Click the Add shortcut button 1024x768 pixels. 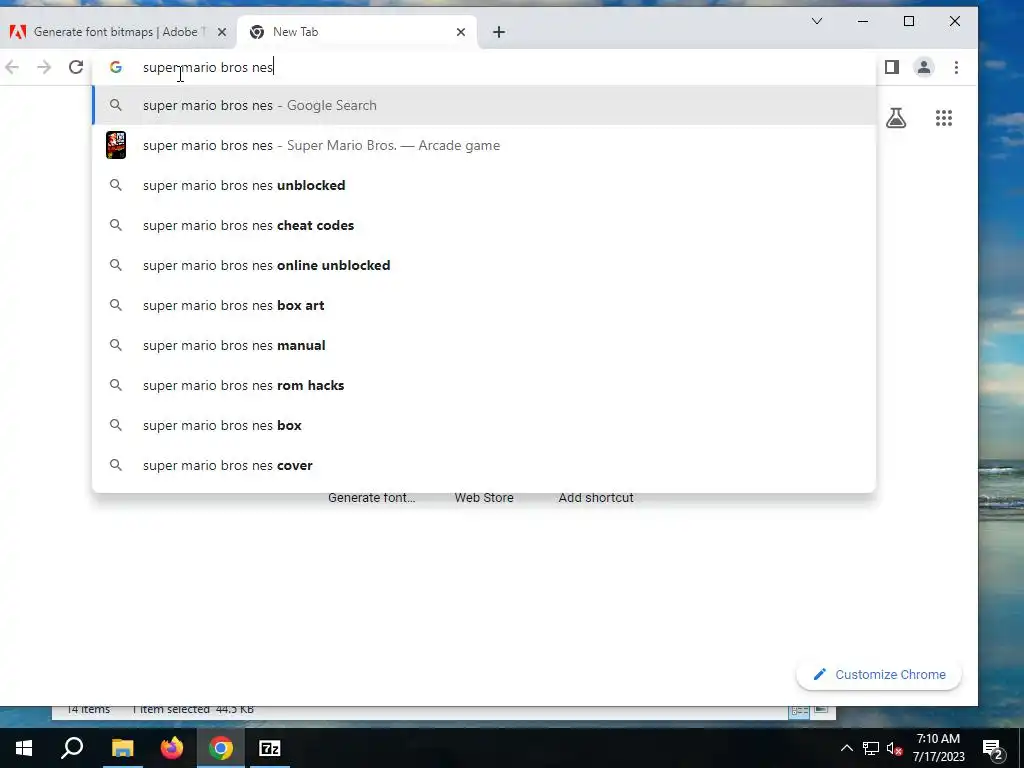[x=596, y=498]
